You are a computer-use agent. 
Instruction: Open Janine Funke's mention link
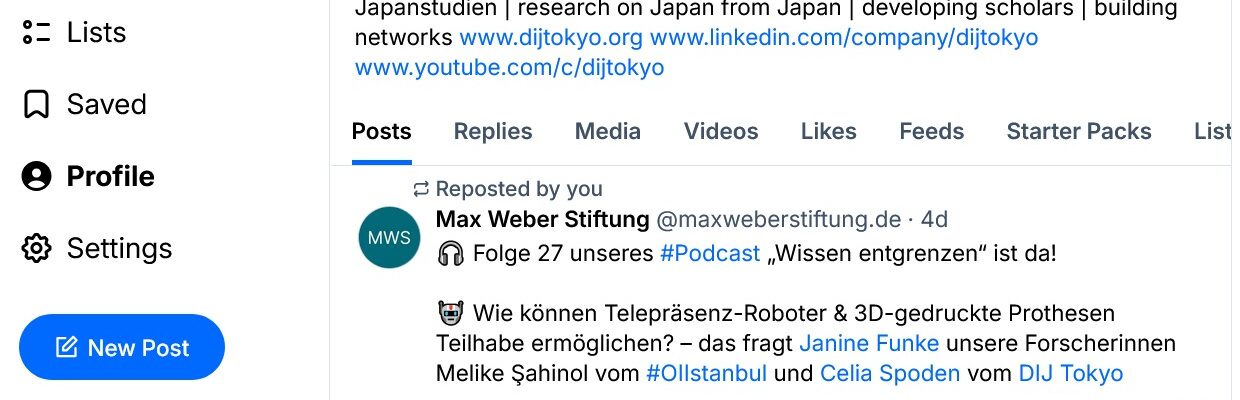click(869, 344)
